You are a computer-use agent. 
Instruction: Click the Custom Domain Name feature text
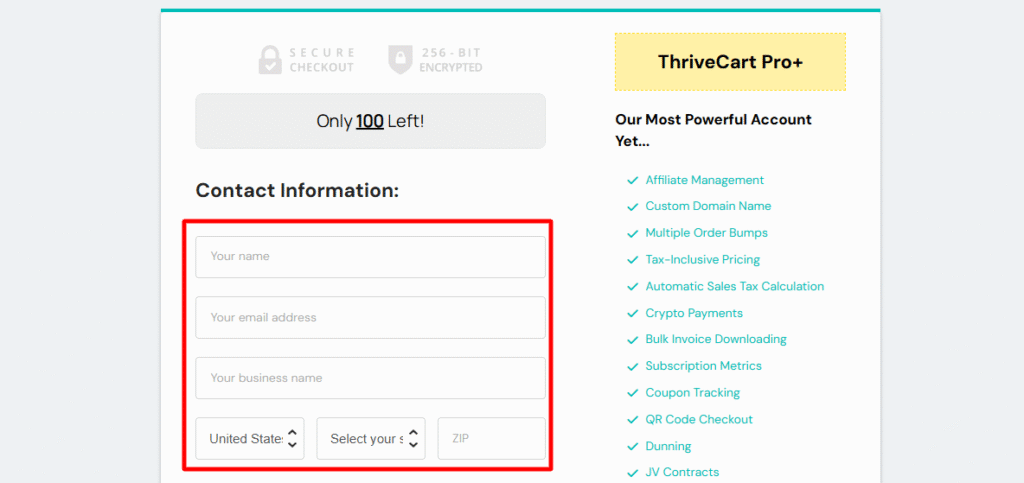tap(709, 206)
